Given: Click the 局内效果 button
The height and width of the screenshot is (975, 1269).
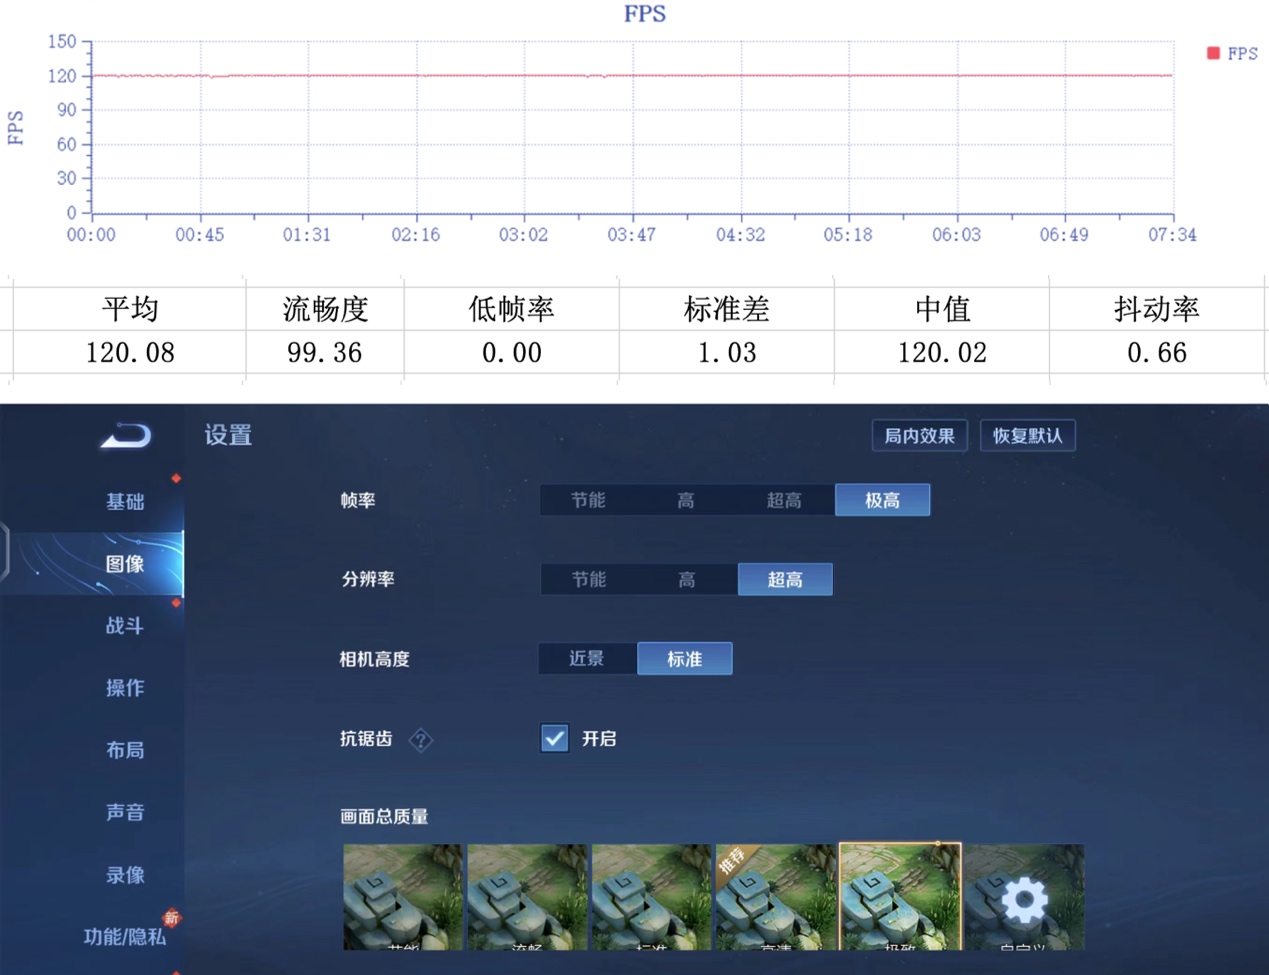Looking at the screenshot, I should click(919, 436).
